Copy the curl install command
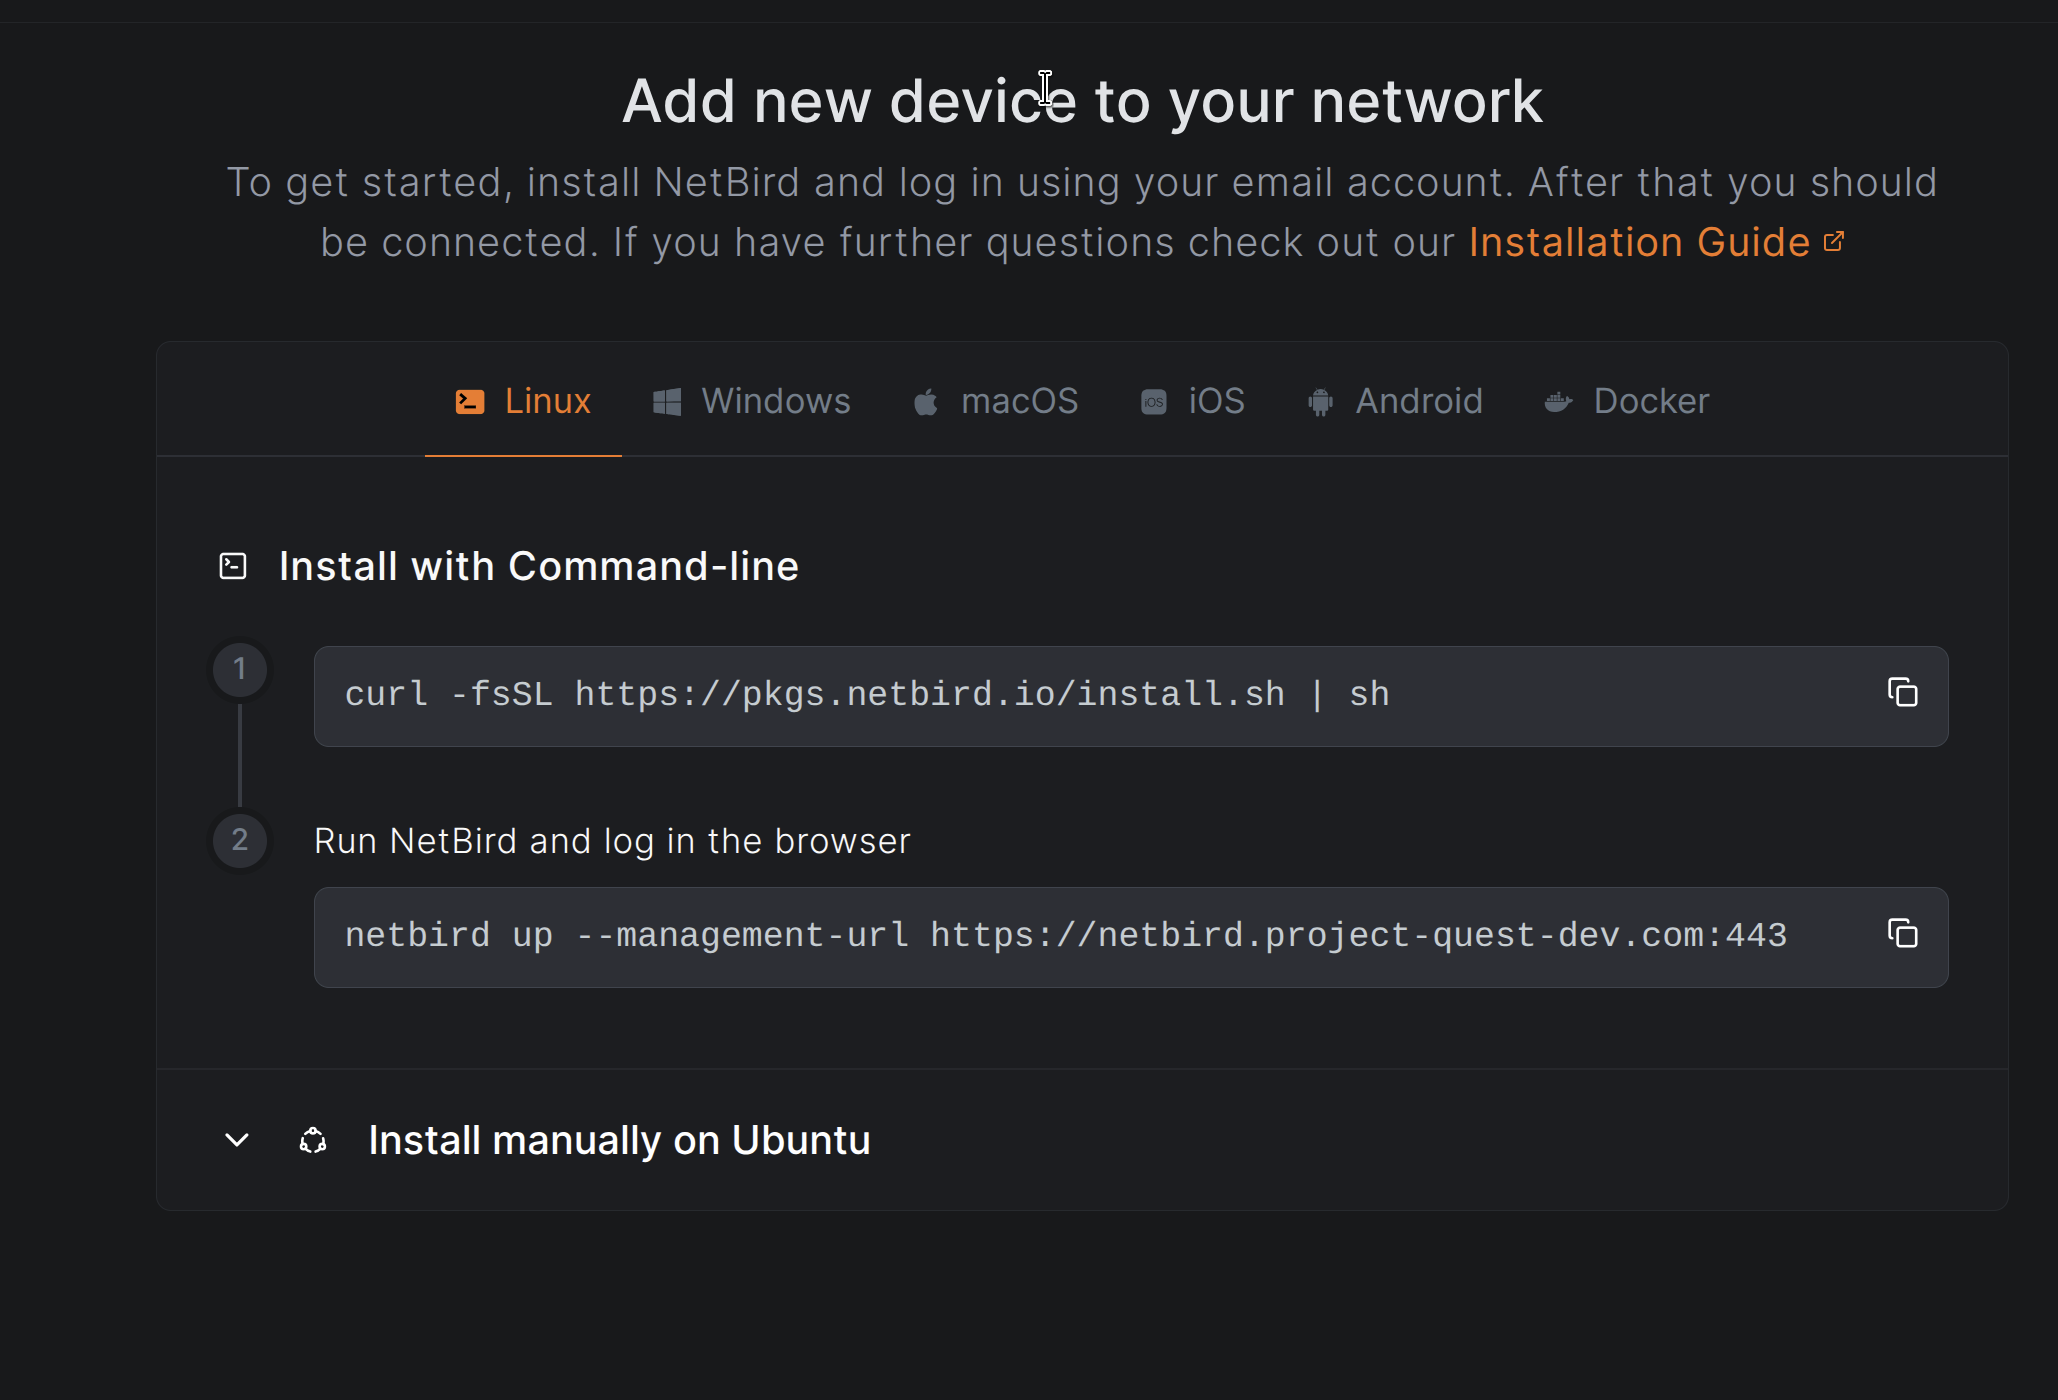 (1903, 693)
